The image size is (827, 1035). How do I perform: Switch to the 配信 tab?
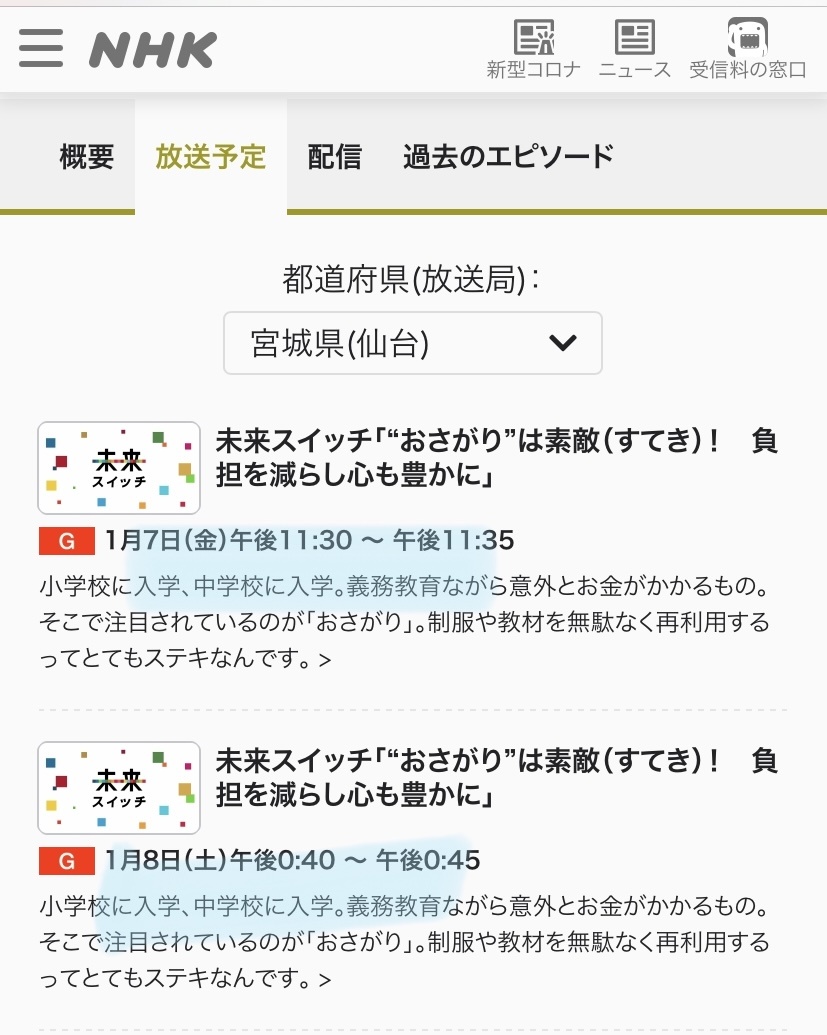click(334, 157)
